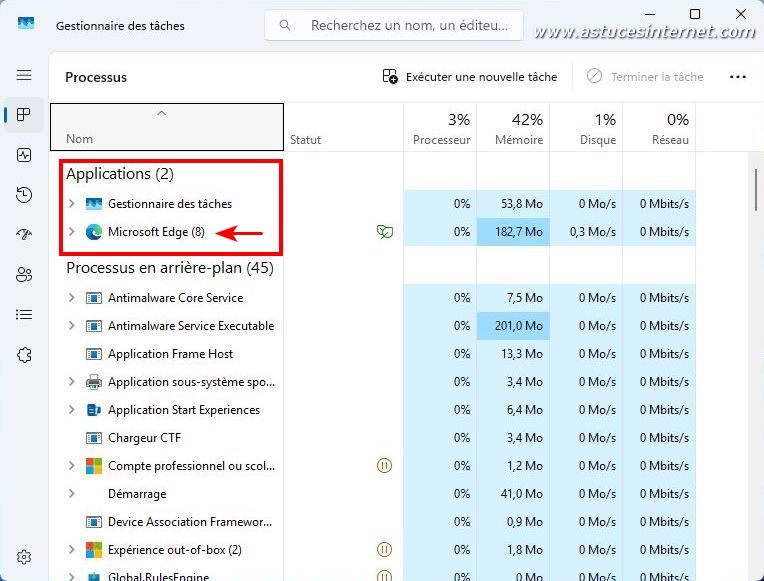The height and width of the screenshot is (581, 764).
Task: Open the Users page in sidebar
Action: pyautogui.click(x=24, y=275)
